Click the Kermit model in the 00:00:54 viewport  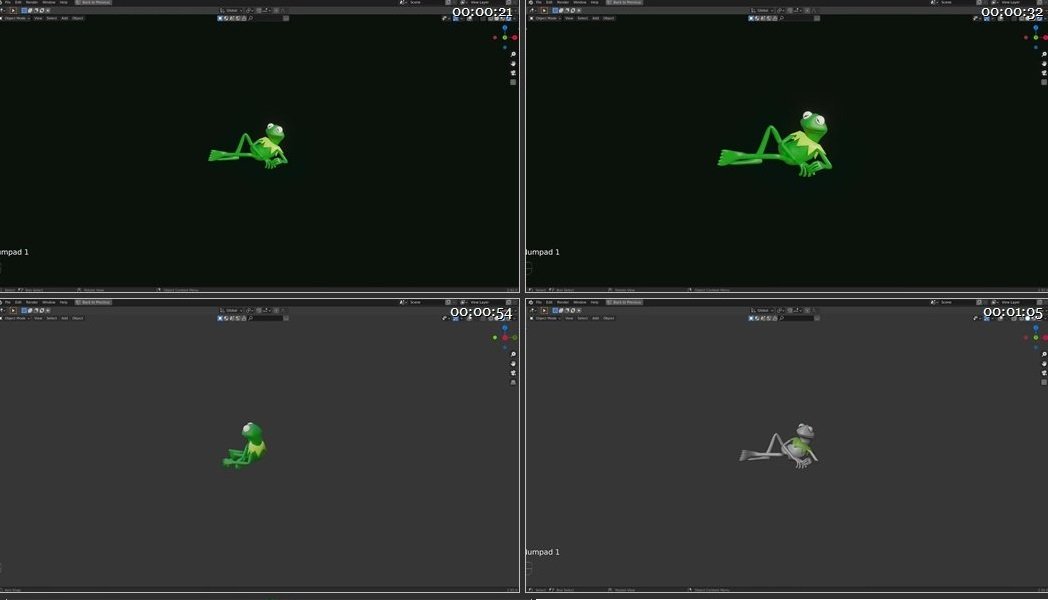[245, 445]
